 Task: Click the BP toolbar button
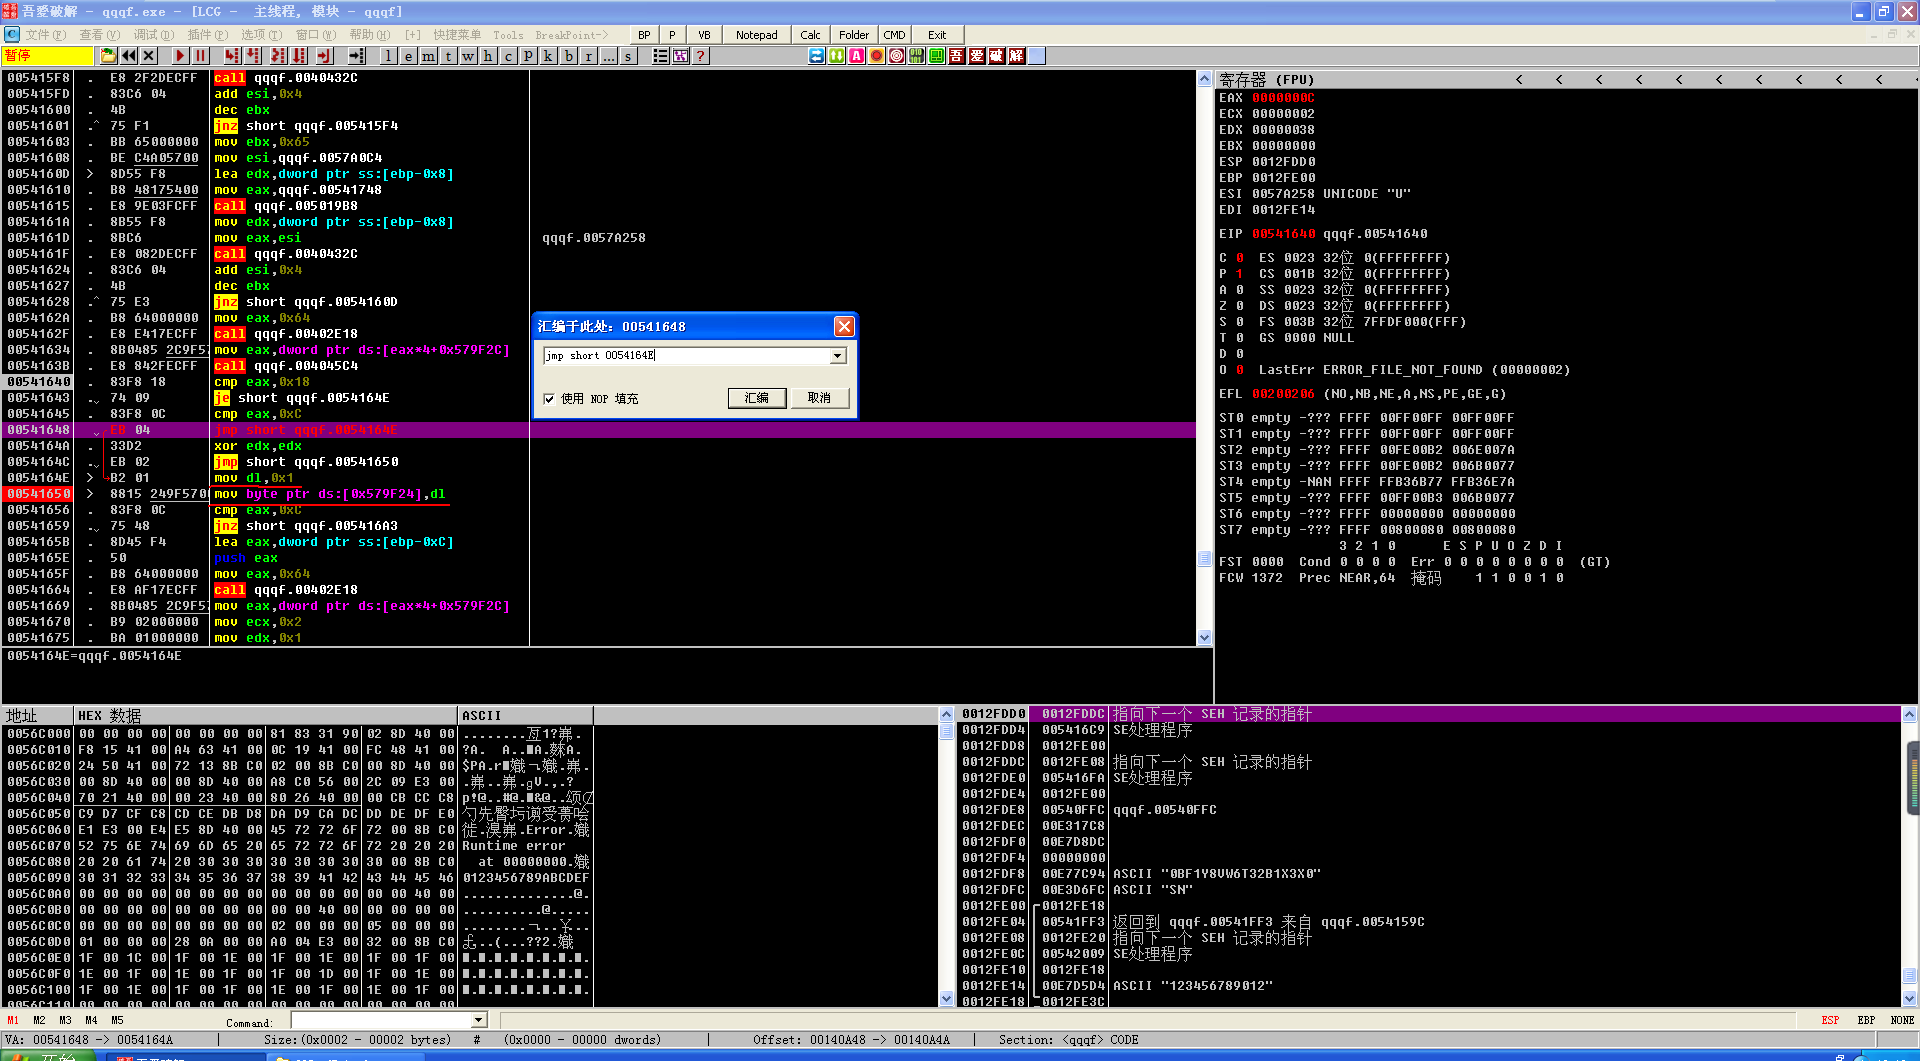tap(644, 35)
